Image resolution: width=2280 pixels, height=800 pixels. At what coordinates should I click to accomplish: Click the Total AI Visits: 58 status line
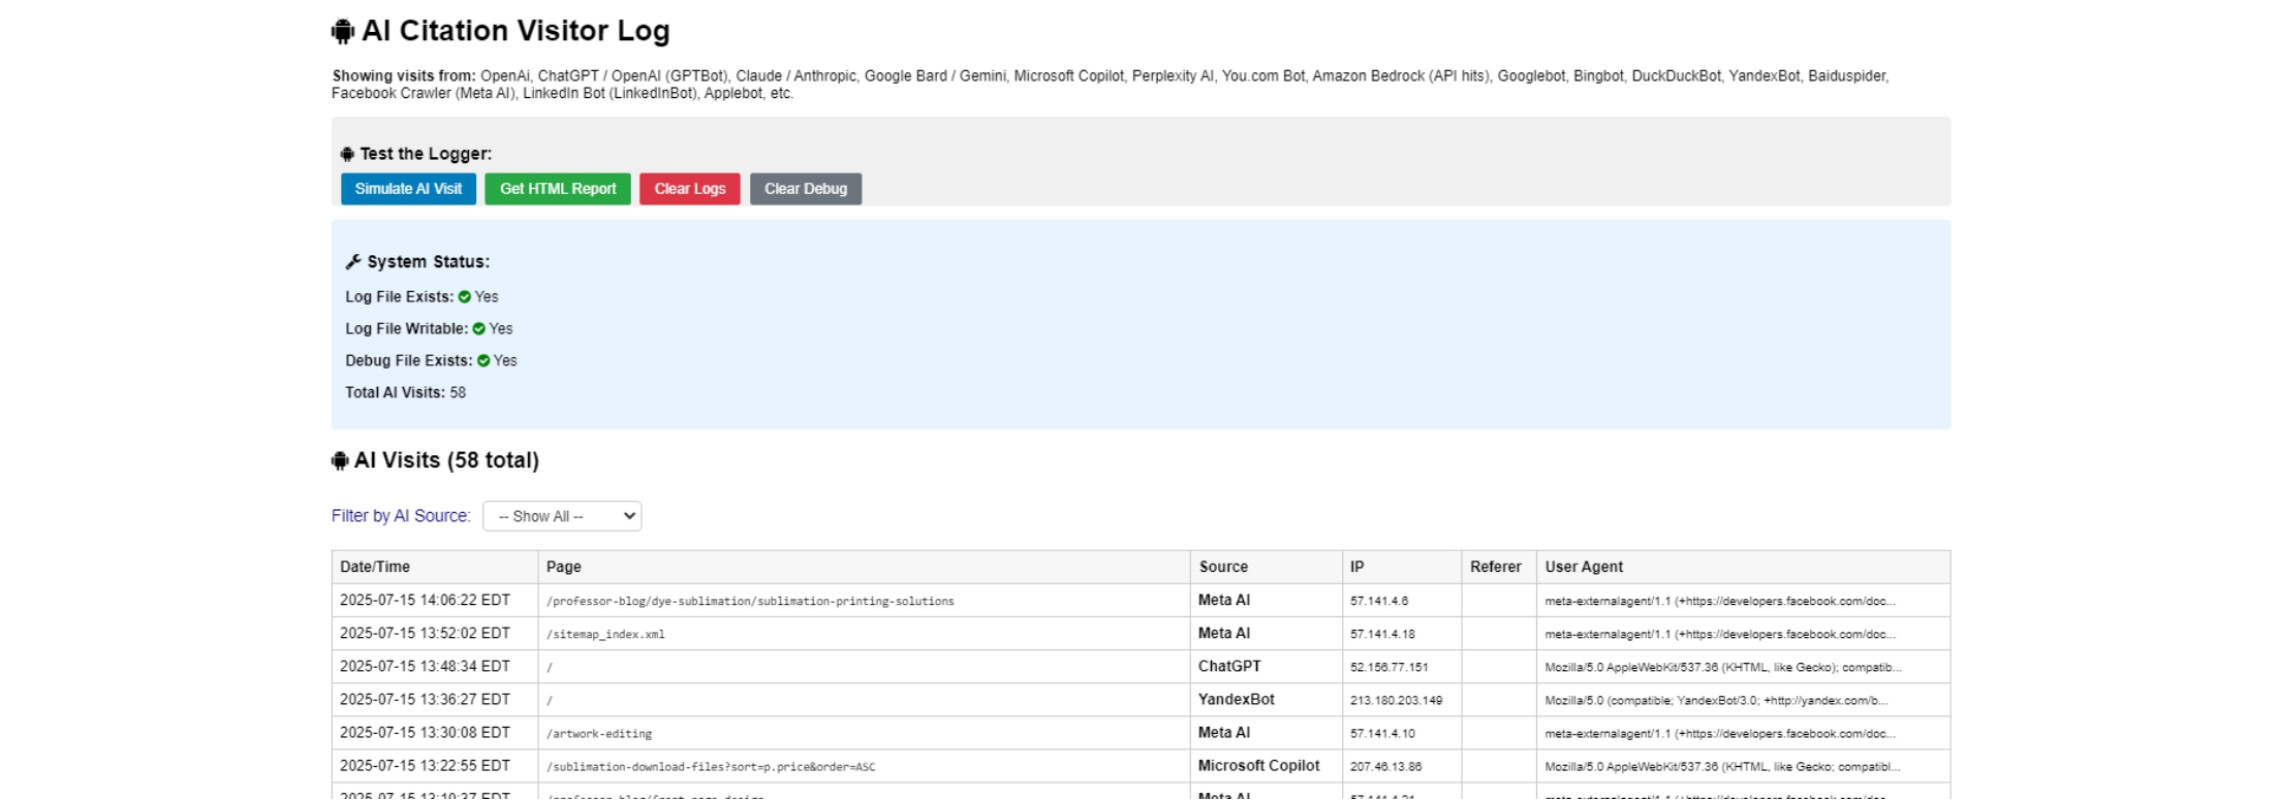pos(405,393)
